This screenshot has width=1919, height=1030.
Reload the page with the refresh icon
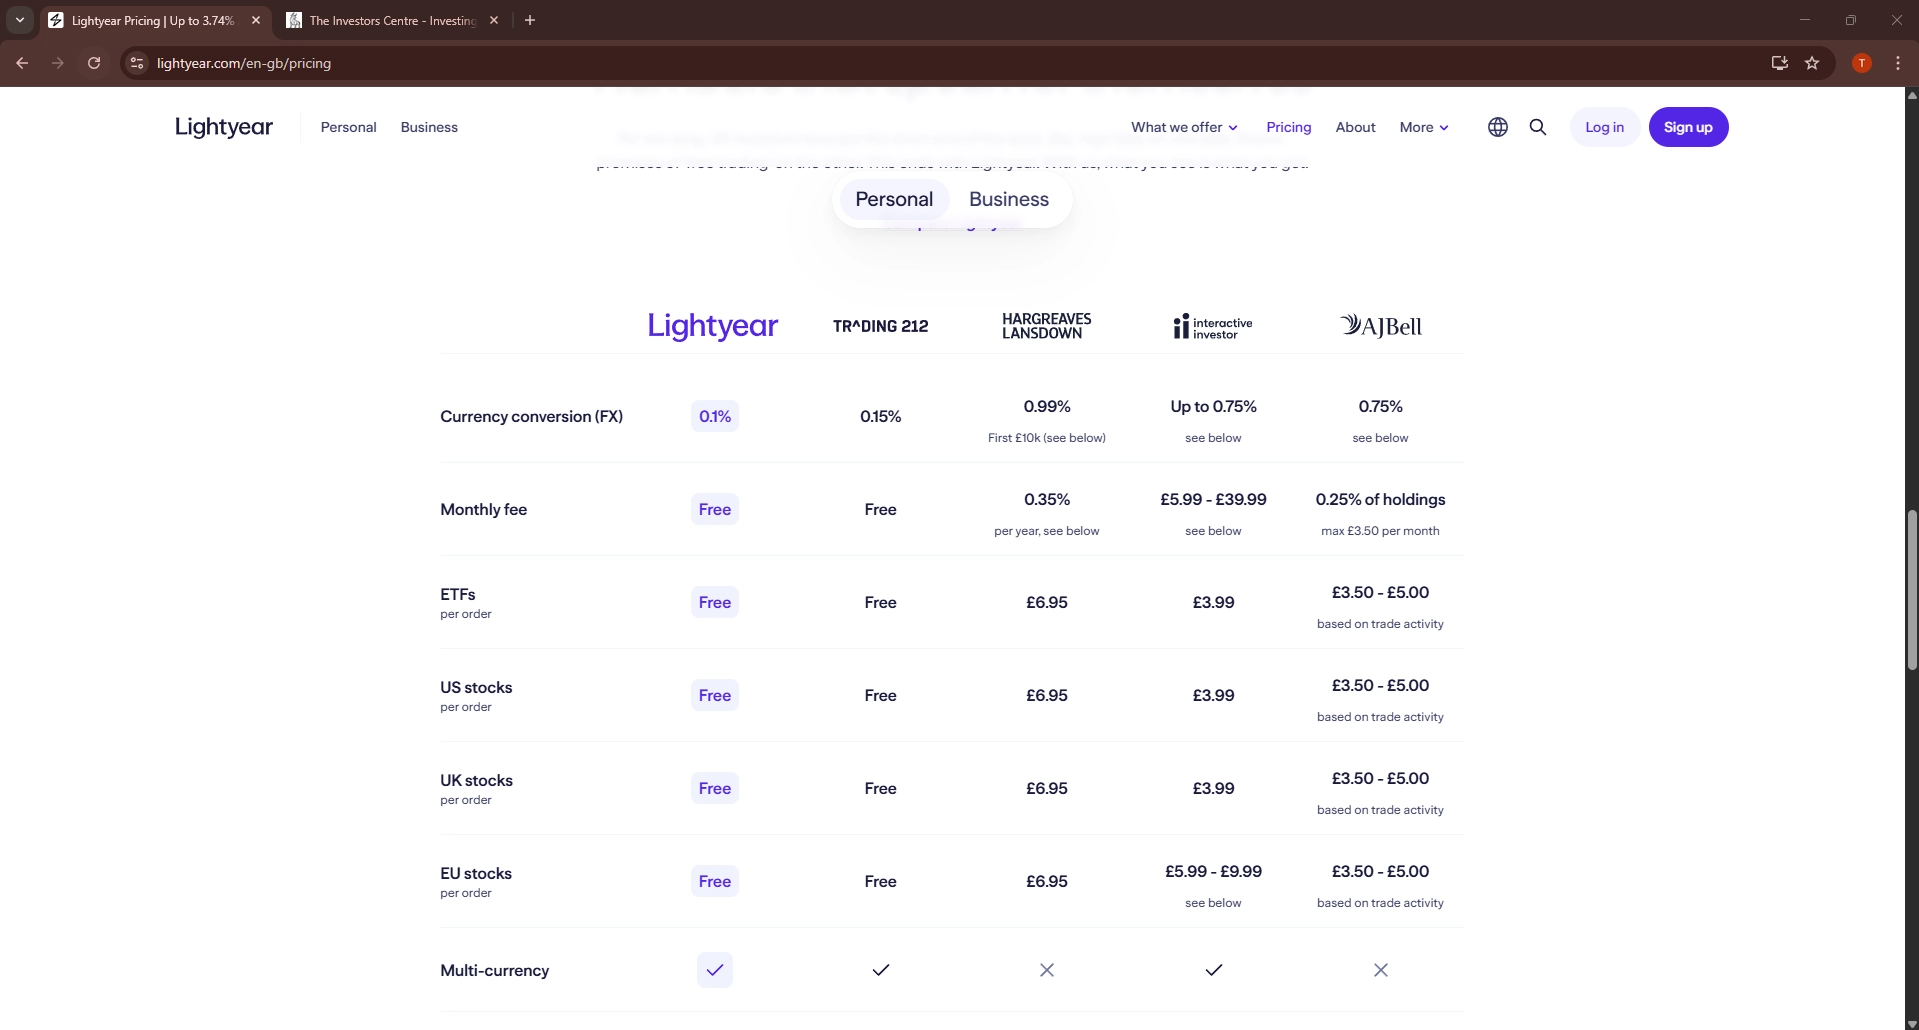tap(94, 63)
